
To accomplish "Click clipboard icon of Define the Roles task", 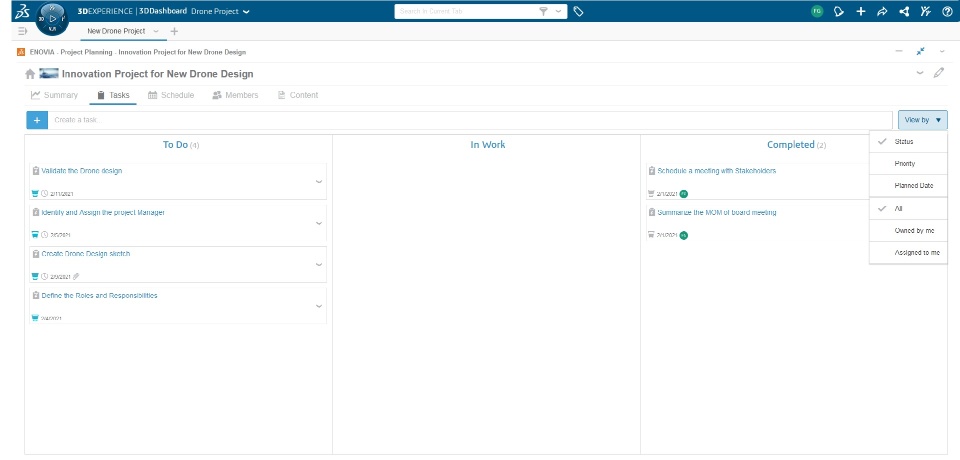I will 36,295.
